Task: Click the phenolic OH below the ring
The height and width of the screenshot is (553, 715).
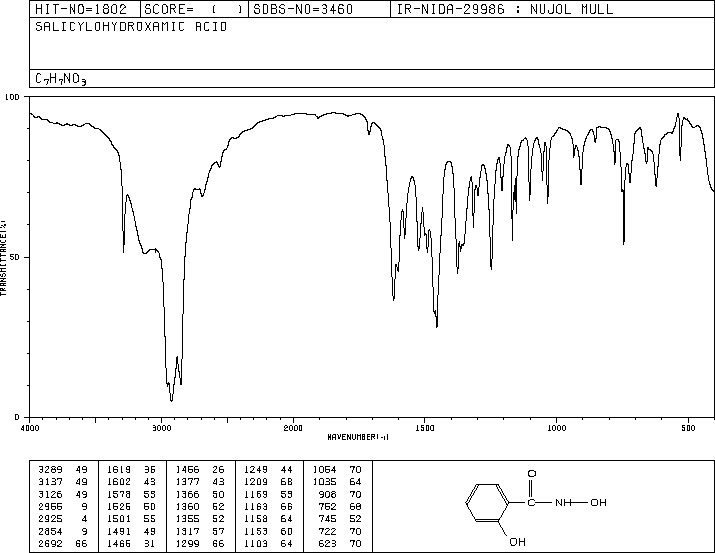Action: click(x=518, y=542)
